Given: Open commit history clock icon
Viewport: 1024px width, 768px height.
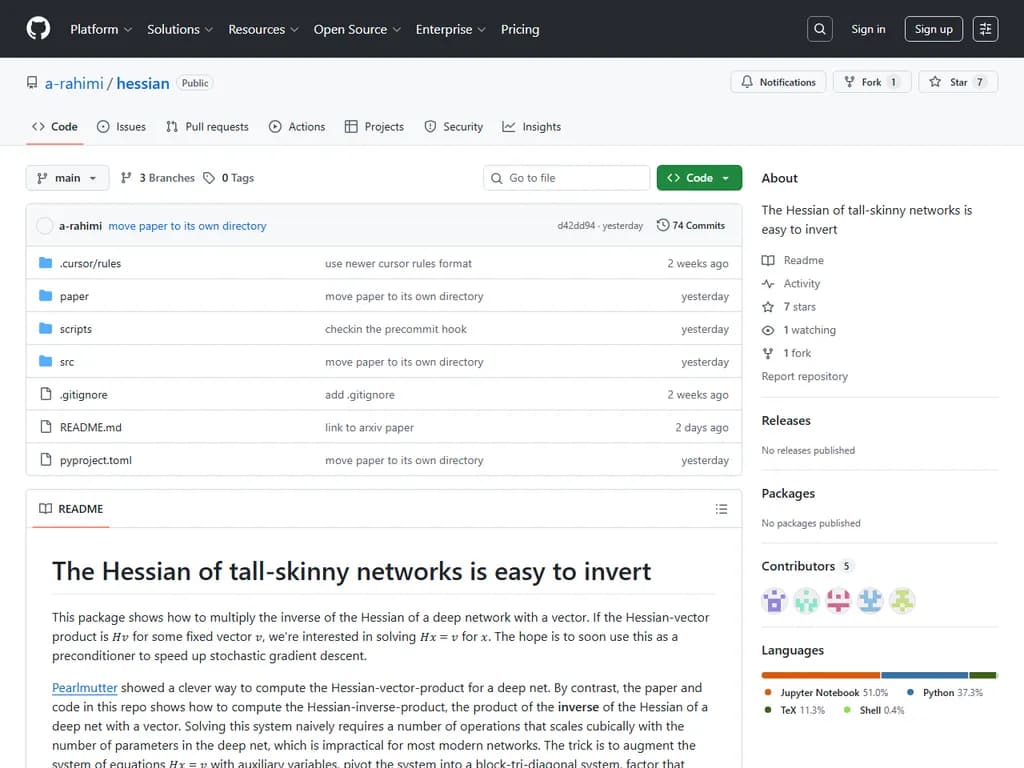Looking at the screenshot, I should (663, 226).
